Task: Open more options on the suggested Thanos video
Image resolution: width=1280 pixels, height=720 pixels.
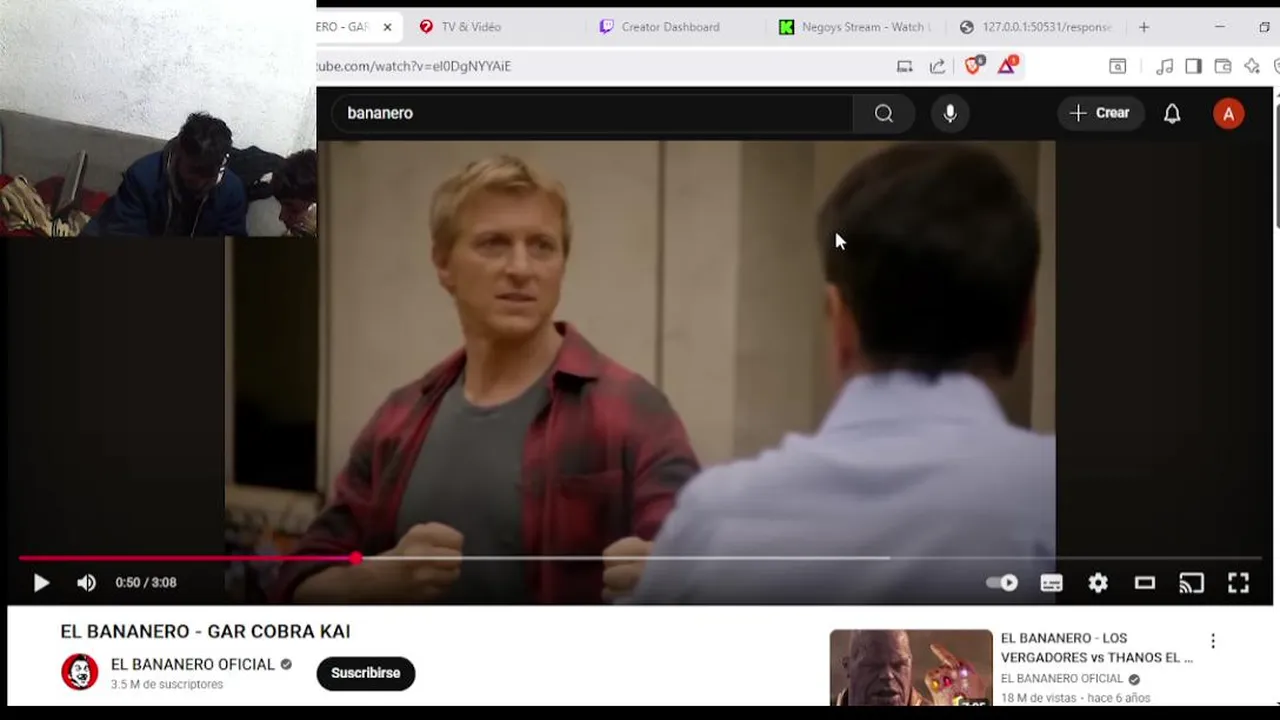Action: tap(1213, 640)
